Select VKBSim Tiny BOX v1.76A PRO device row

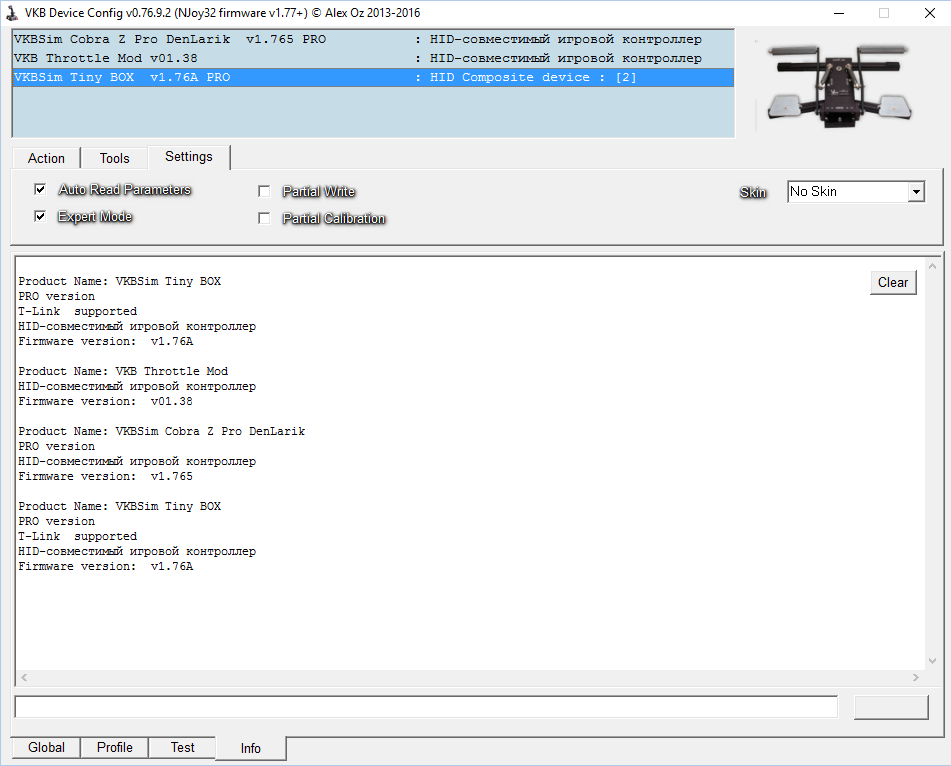coord(373,77)
